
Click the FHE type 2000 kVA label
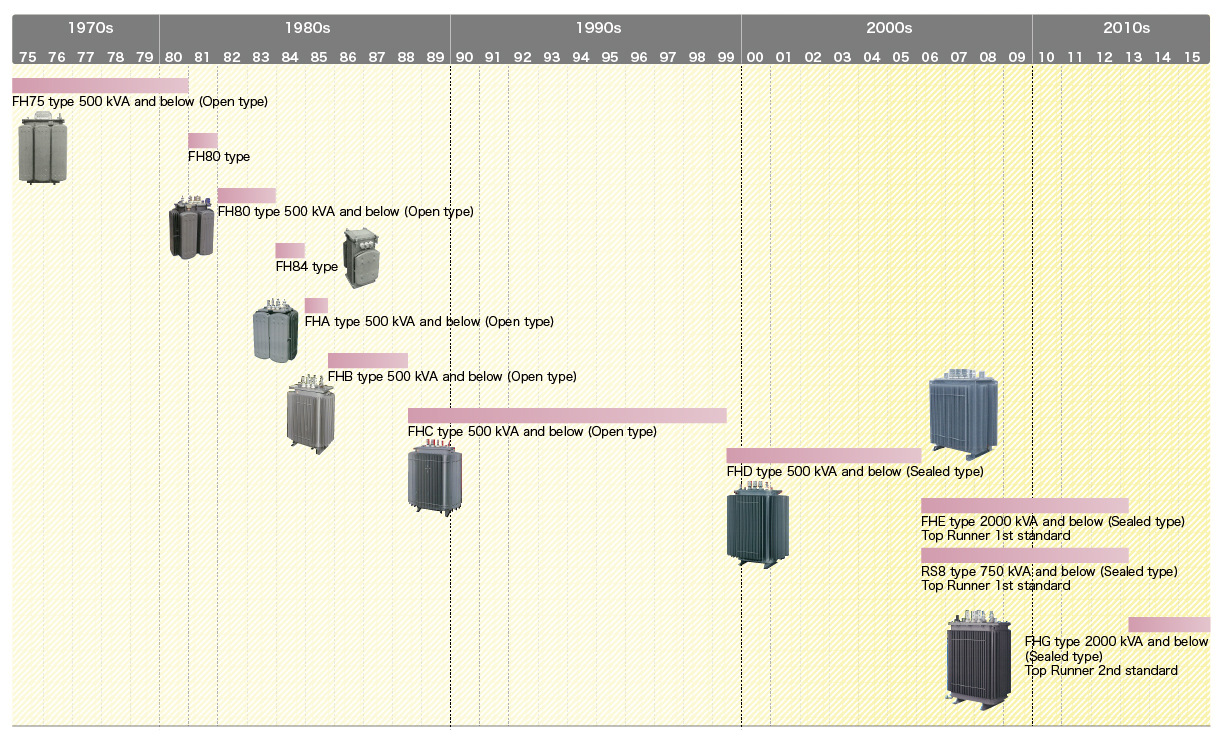pyautogui.click(x=1052, y=521)
